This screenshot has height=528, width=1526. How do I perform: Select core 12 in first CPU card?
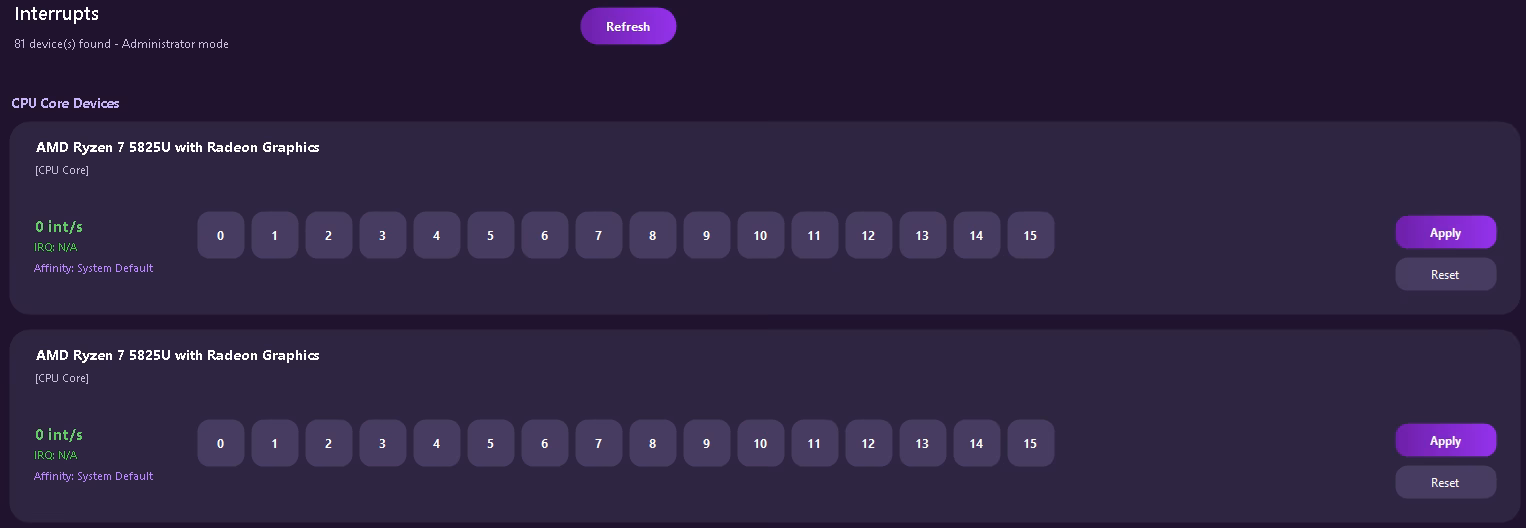(x=869, y=235)
